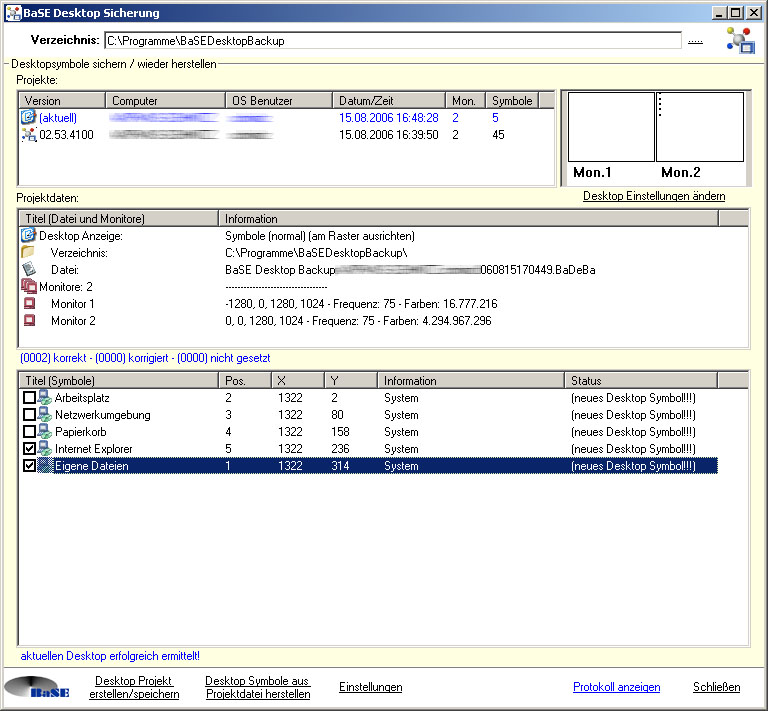
Task: Click Desktop Einstellungen ändern link
Action: click(654, 196)
